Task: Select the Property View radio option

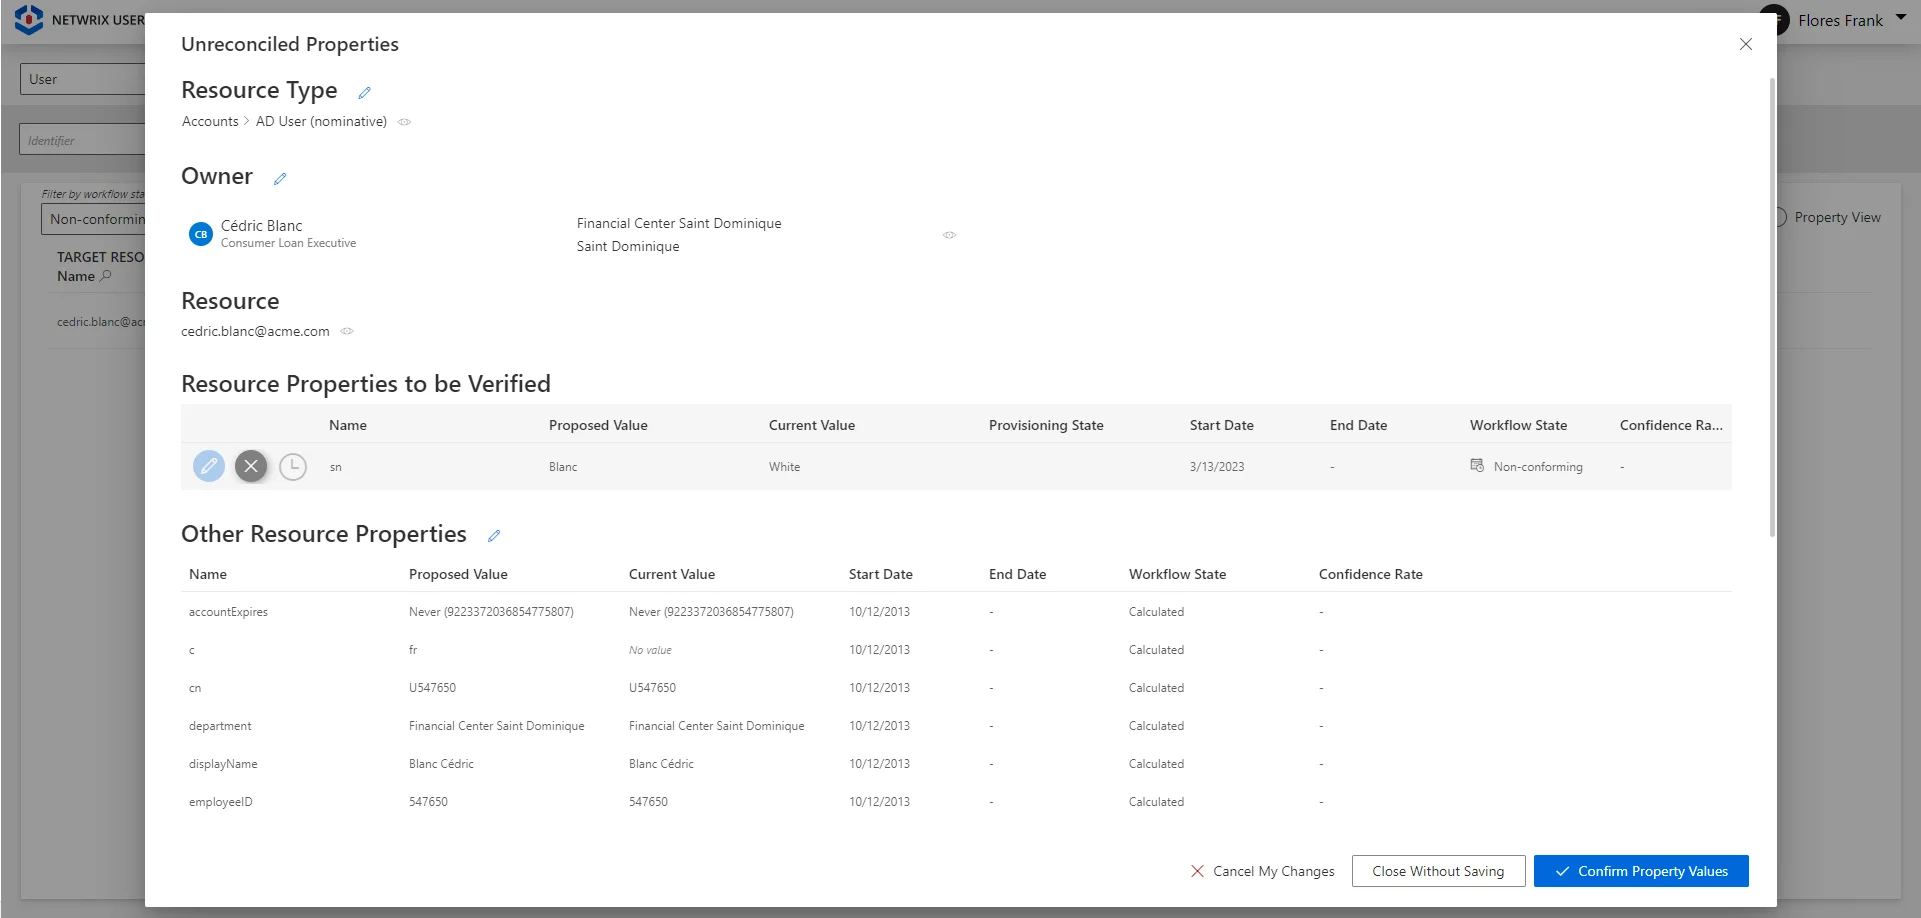Action: pyautogui.click(x=1780, y=217)
